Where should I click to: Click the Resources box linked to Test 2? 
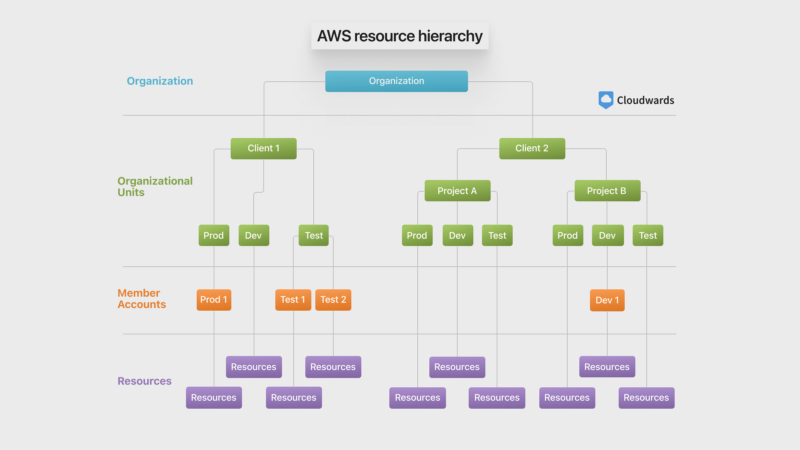(x=333, y=367)
